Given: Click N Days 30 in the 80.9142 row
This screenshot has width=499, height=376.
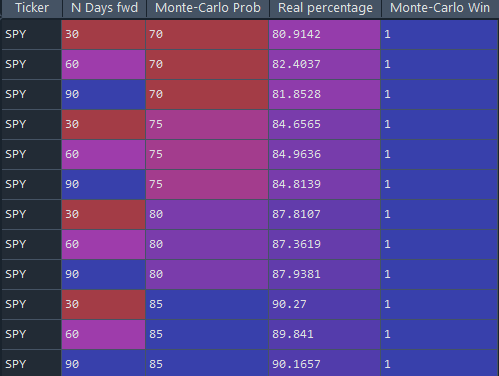Looking at the screenshot, I should 103,34.
